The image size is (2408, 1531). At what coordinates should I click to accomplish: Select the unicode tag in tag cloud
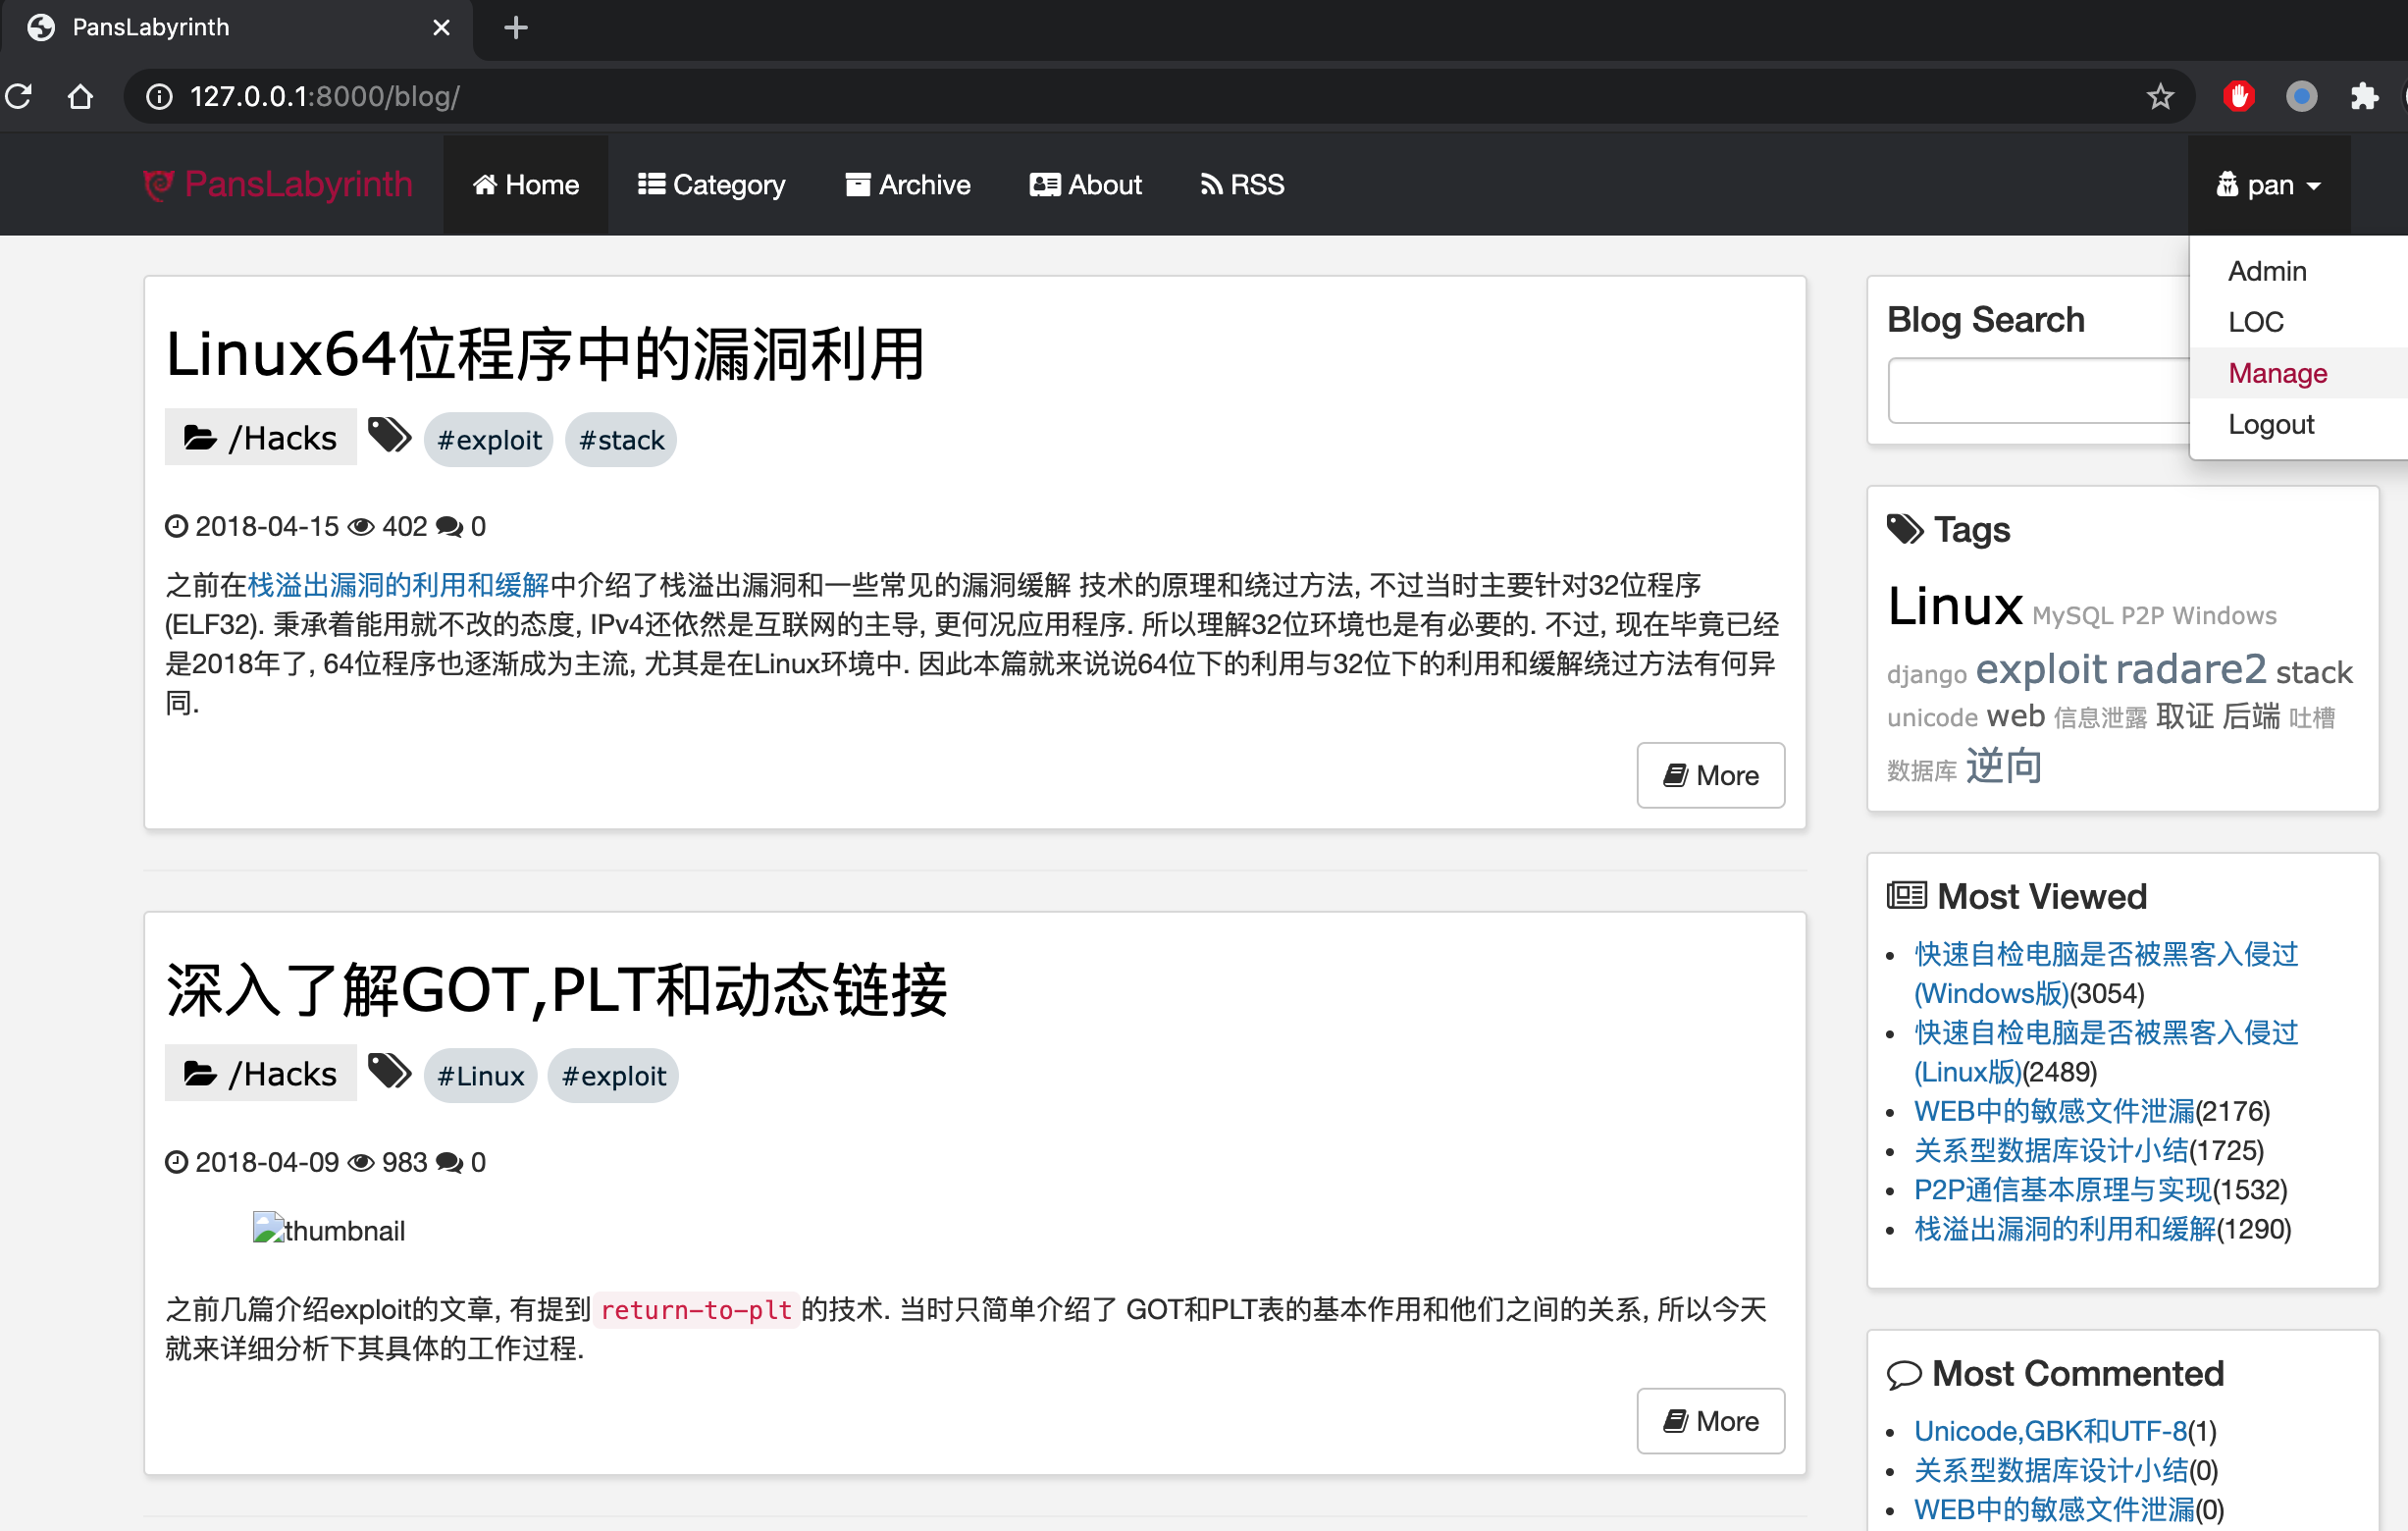[1932, 717]
